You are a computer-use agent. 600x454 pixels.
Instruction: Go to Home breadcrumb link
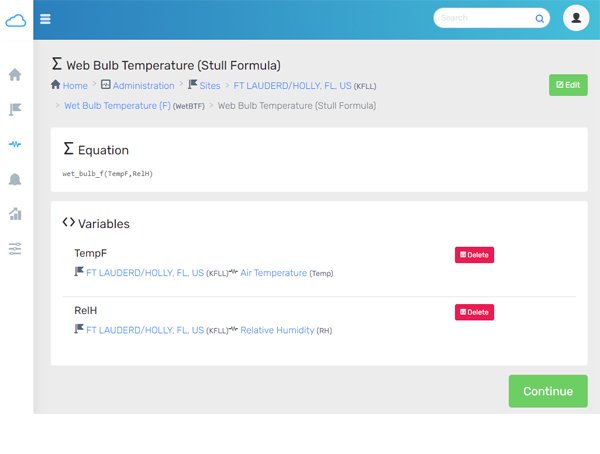75,86
